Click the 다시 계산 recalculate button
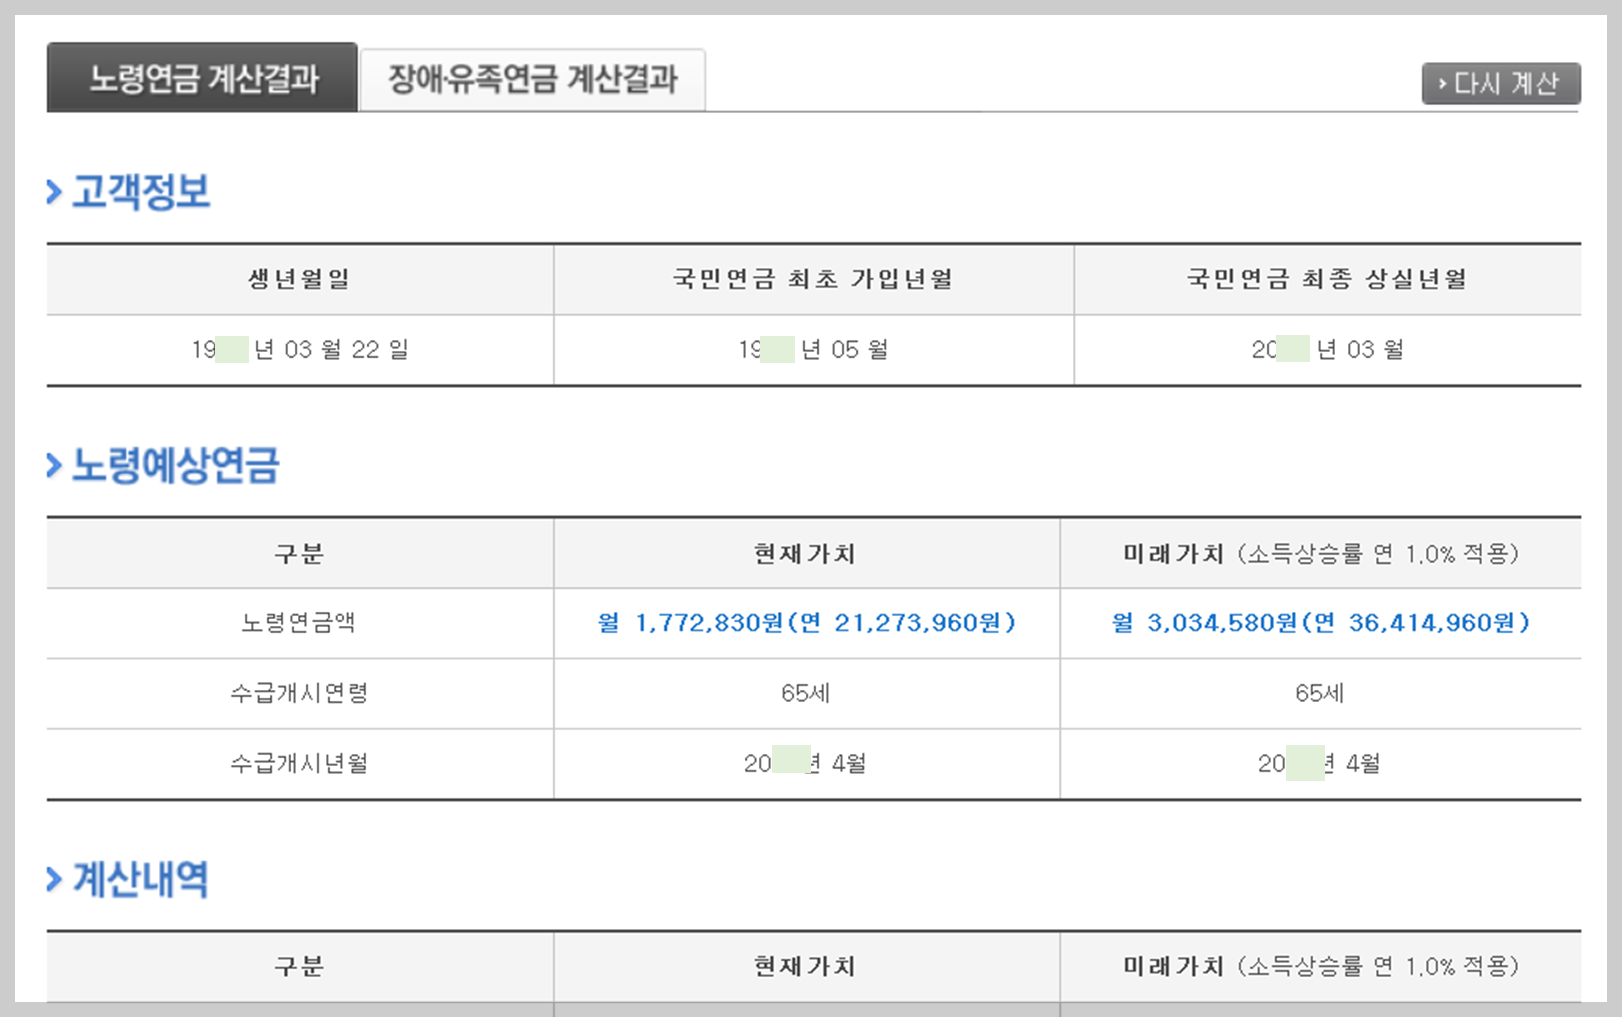This screenshot has height=1017, width=1622. click(x=1500, y=84)
